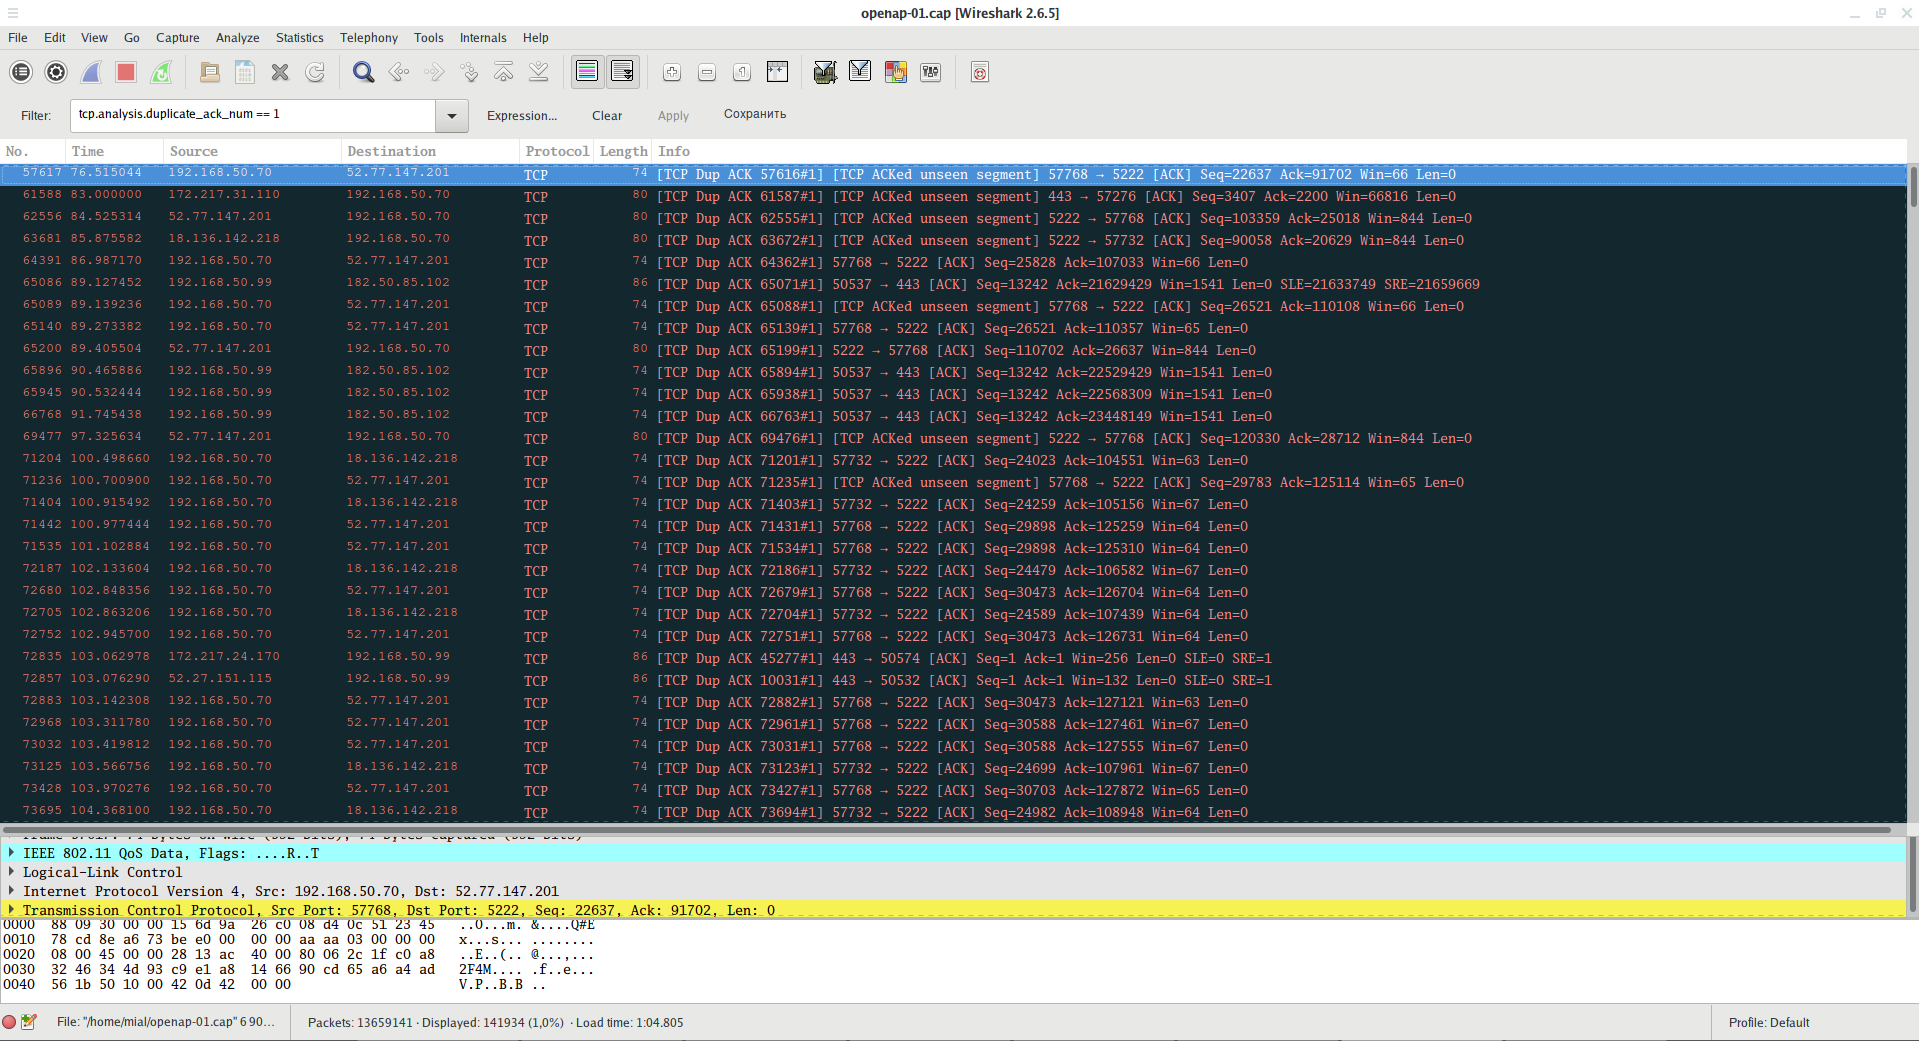The height and width of the screenshot is (1041, 1919).
Task: Click the Clear filter button
Action: (606, 116)
